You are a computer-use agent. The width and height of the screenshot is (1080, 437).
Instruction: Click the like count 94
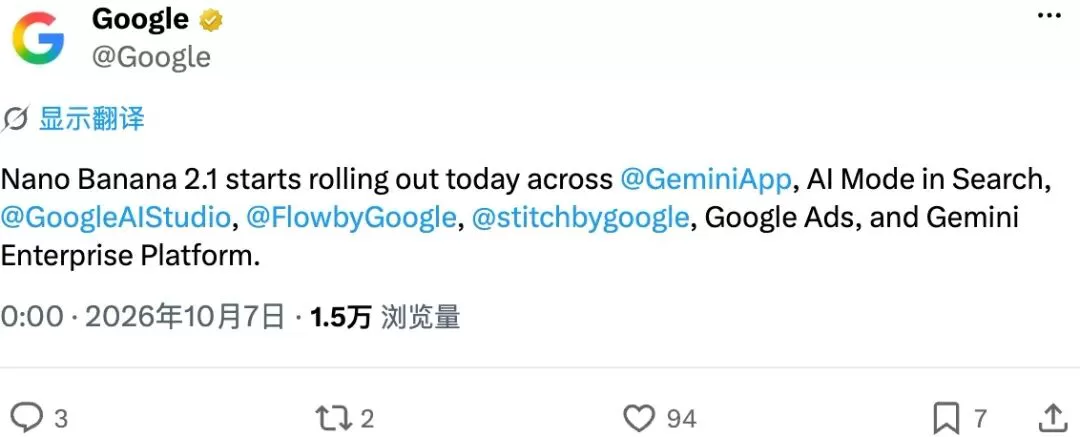pos(681,418)
